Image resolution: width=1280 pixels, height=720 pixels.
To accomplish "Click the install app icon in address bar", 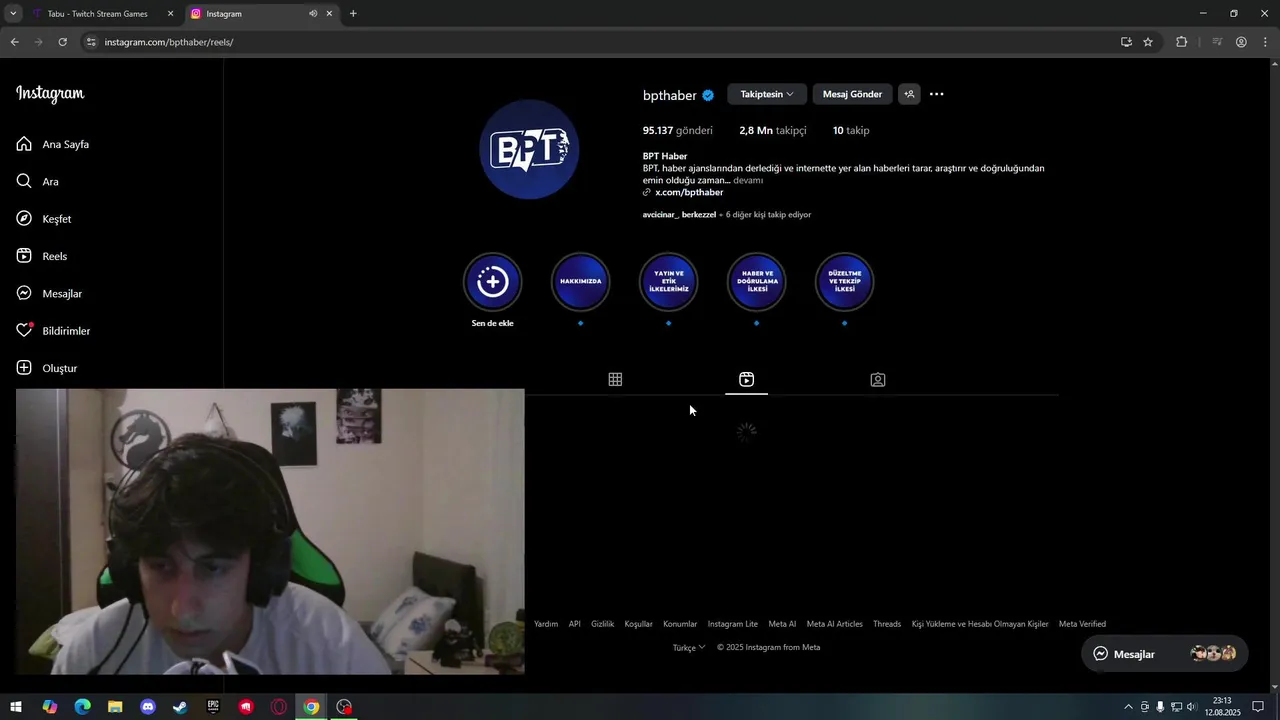I will coord(1126,42).
